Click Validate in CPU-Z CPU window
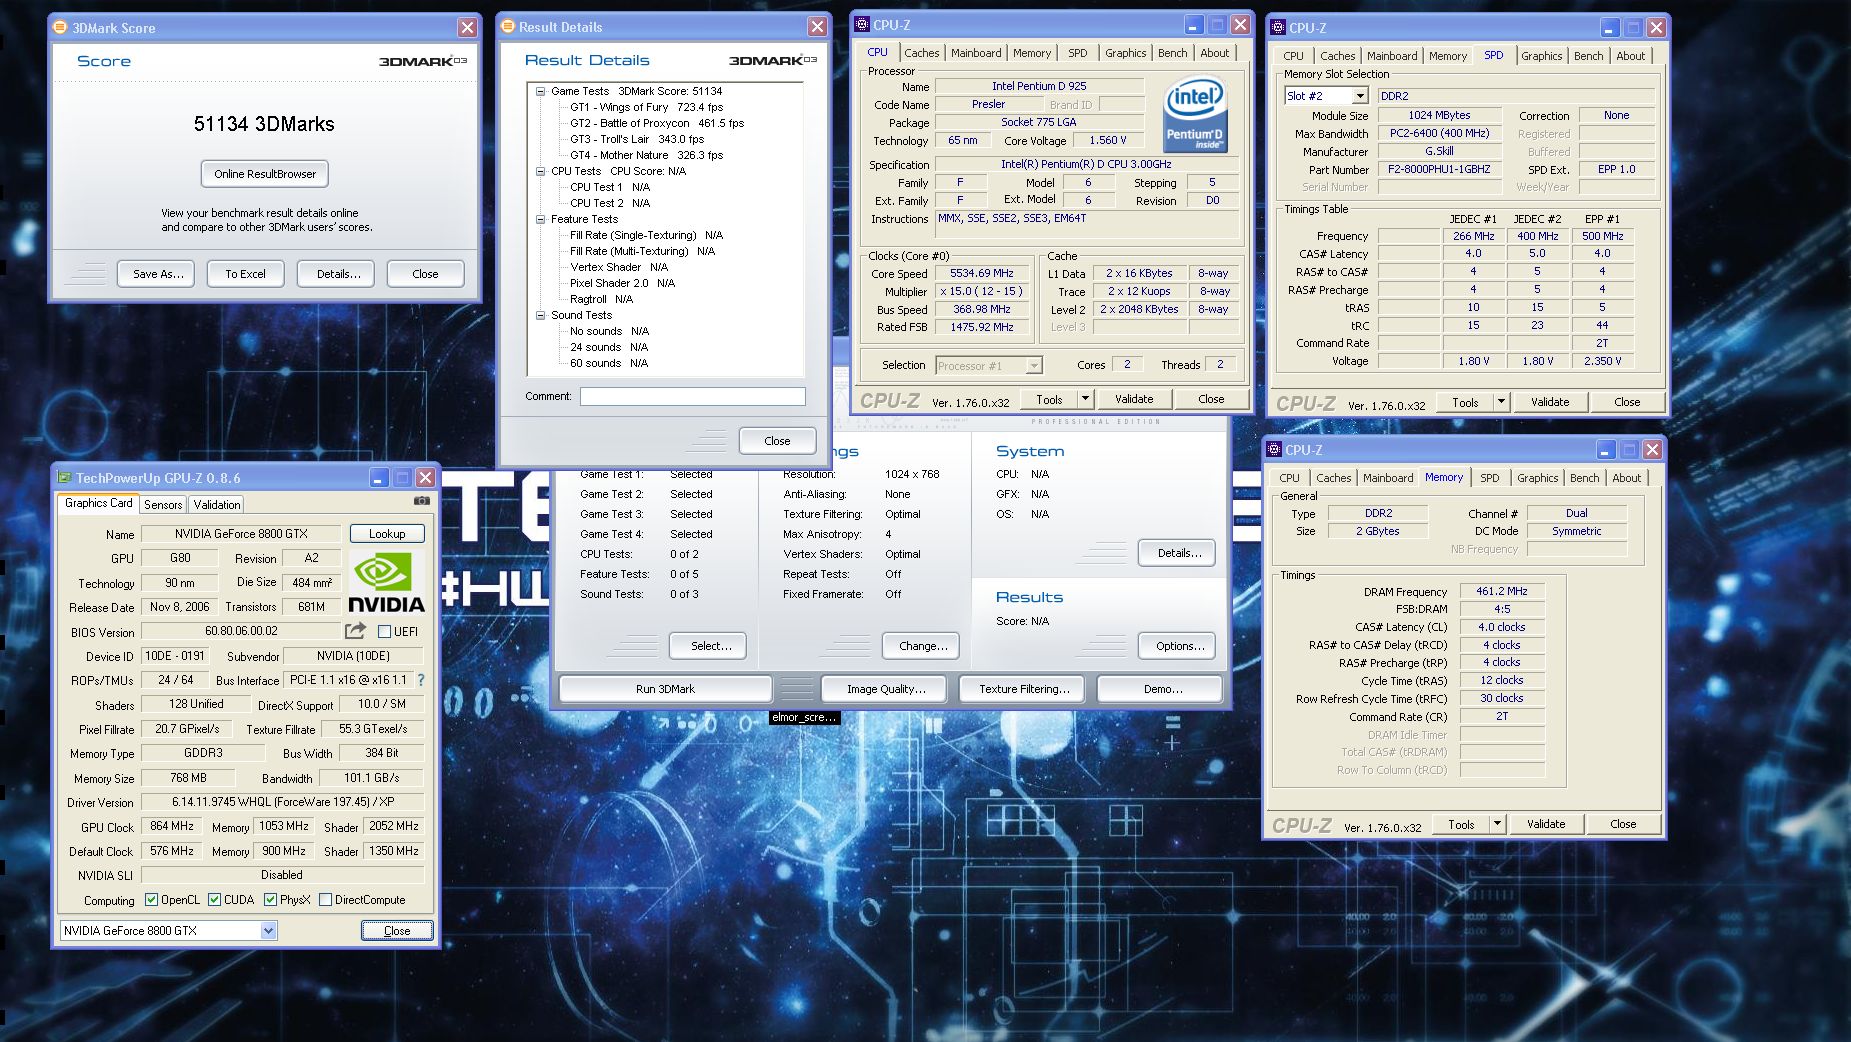Viewport: 1851px width, 1042px height. [x=1134, y=399]
